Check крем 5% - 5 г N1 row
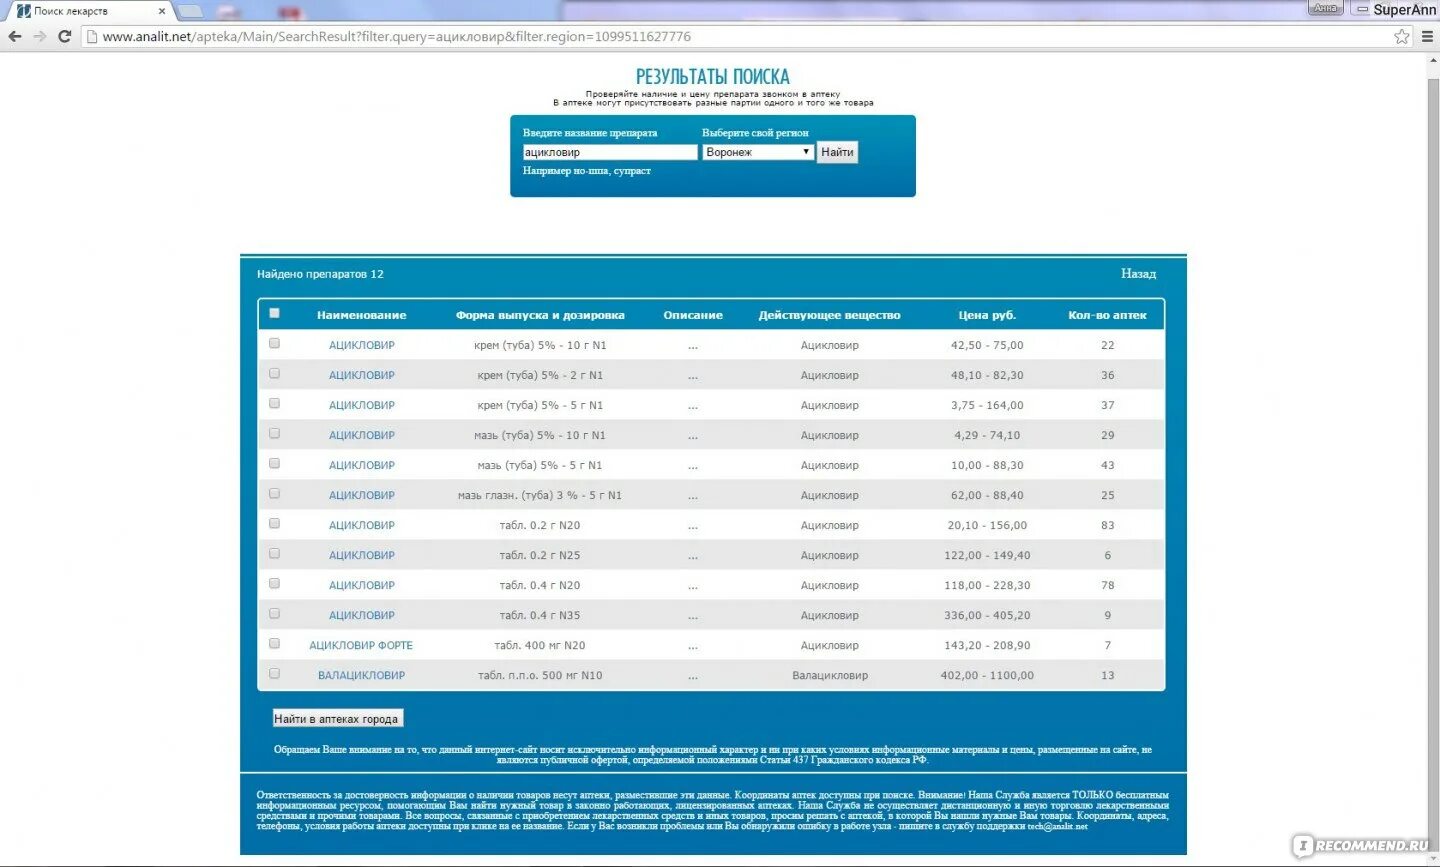 [x=274, y=403]
